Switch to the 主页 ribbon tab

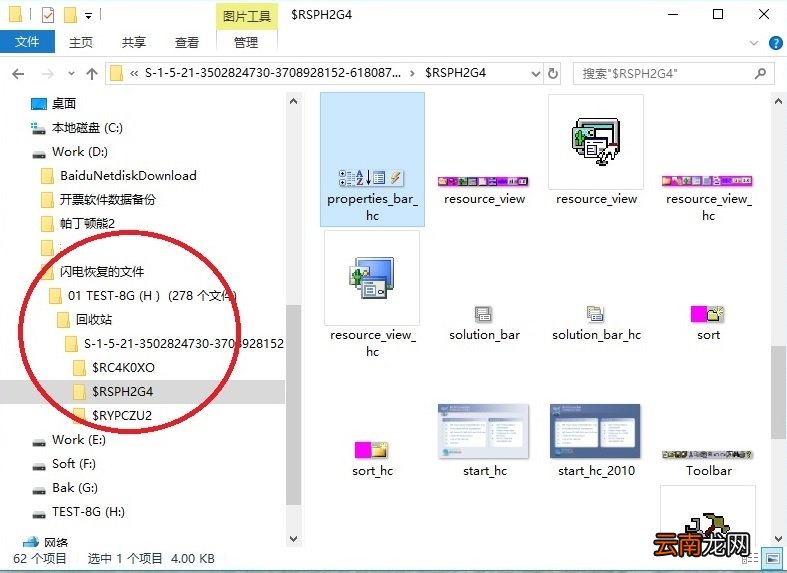81,42
